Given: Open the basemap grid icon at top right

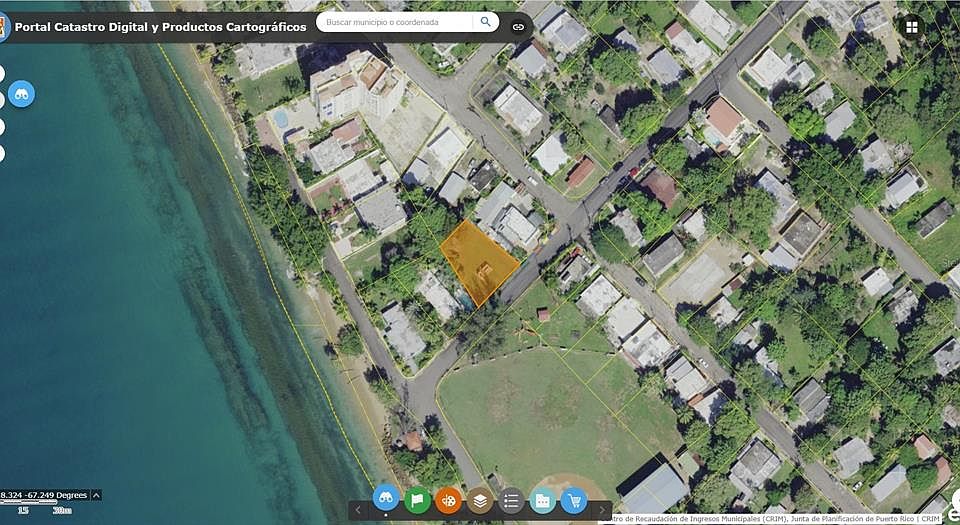Looking at the screenshot, I should click(911, 27).
